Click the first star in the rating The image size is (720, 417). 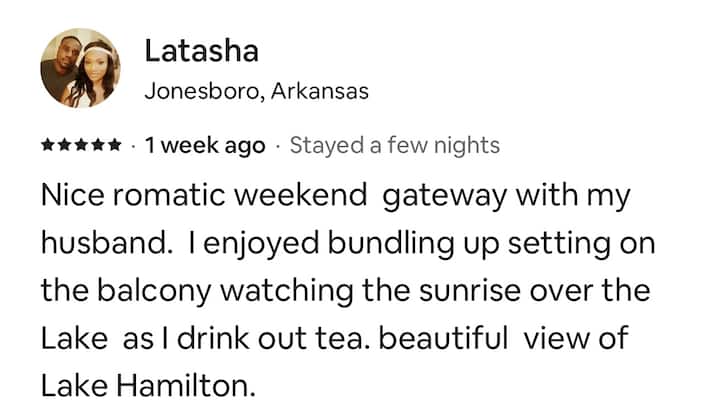point(48,146)
